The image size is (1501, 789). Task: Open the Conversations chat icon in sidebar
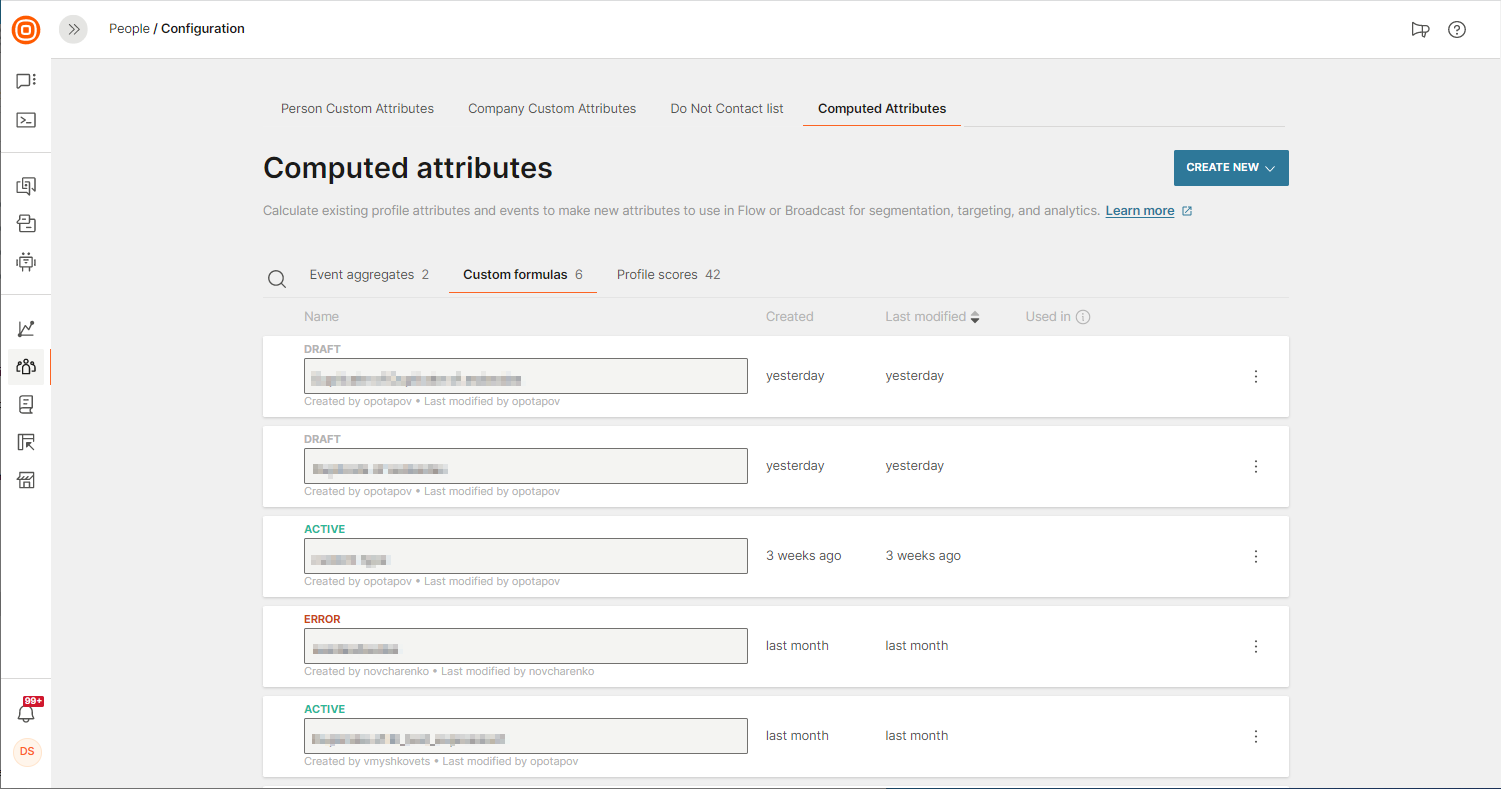(x=26, y=81)
